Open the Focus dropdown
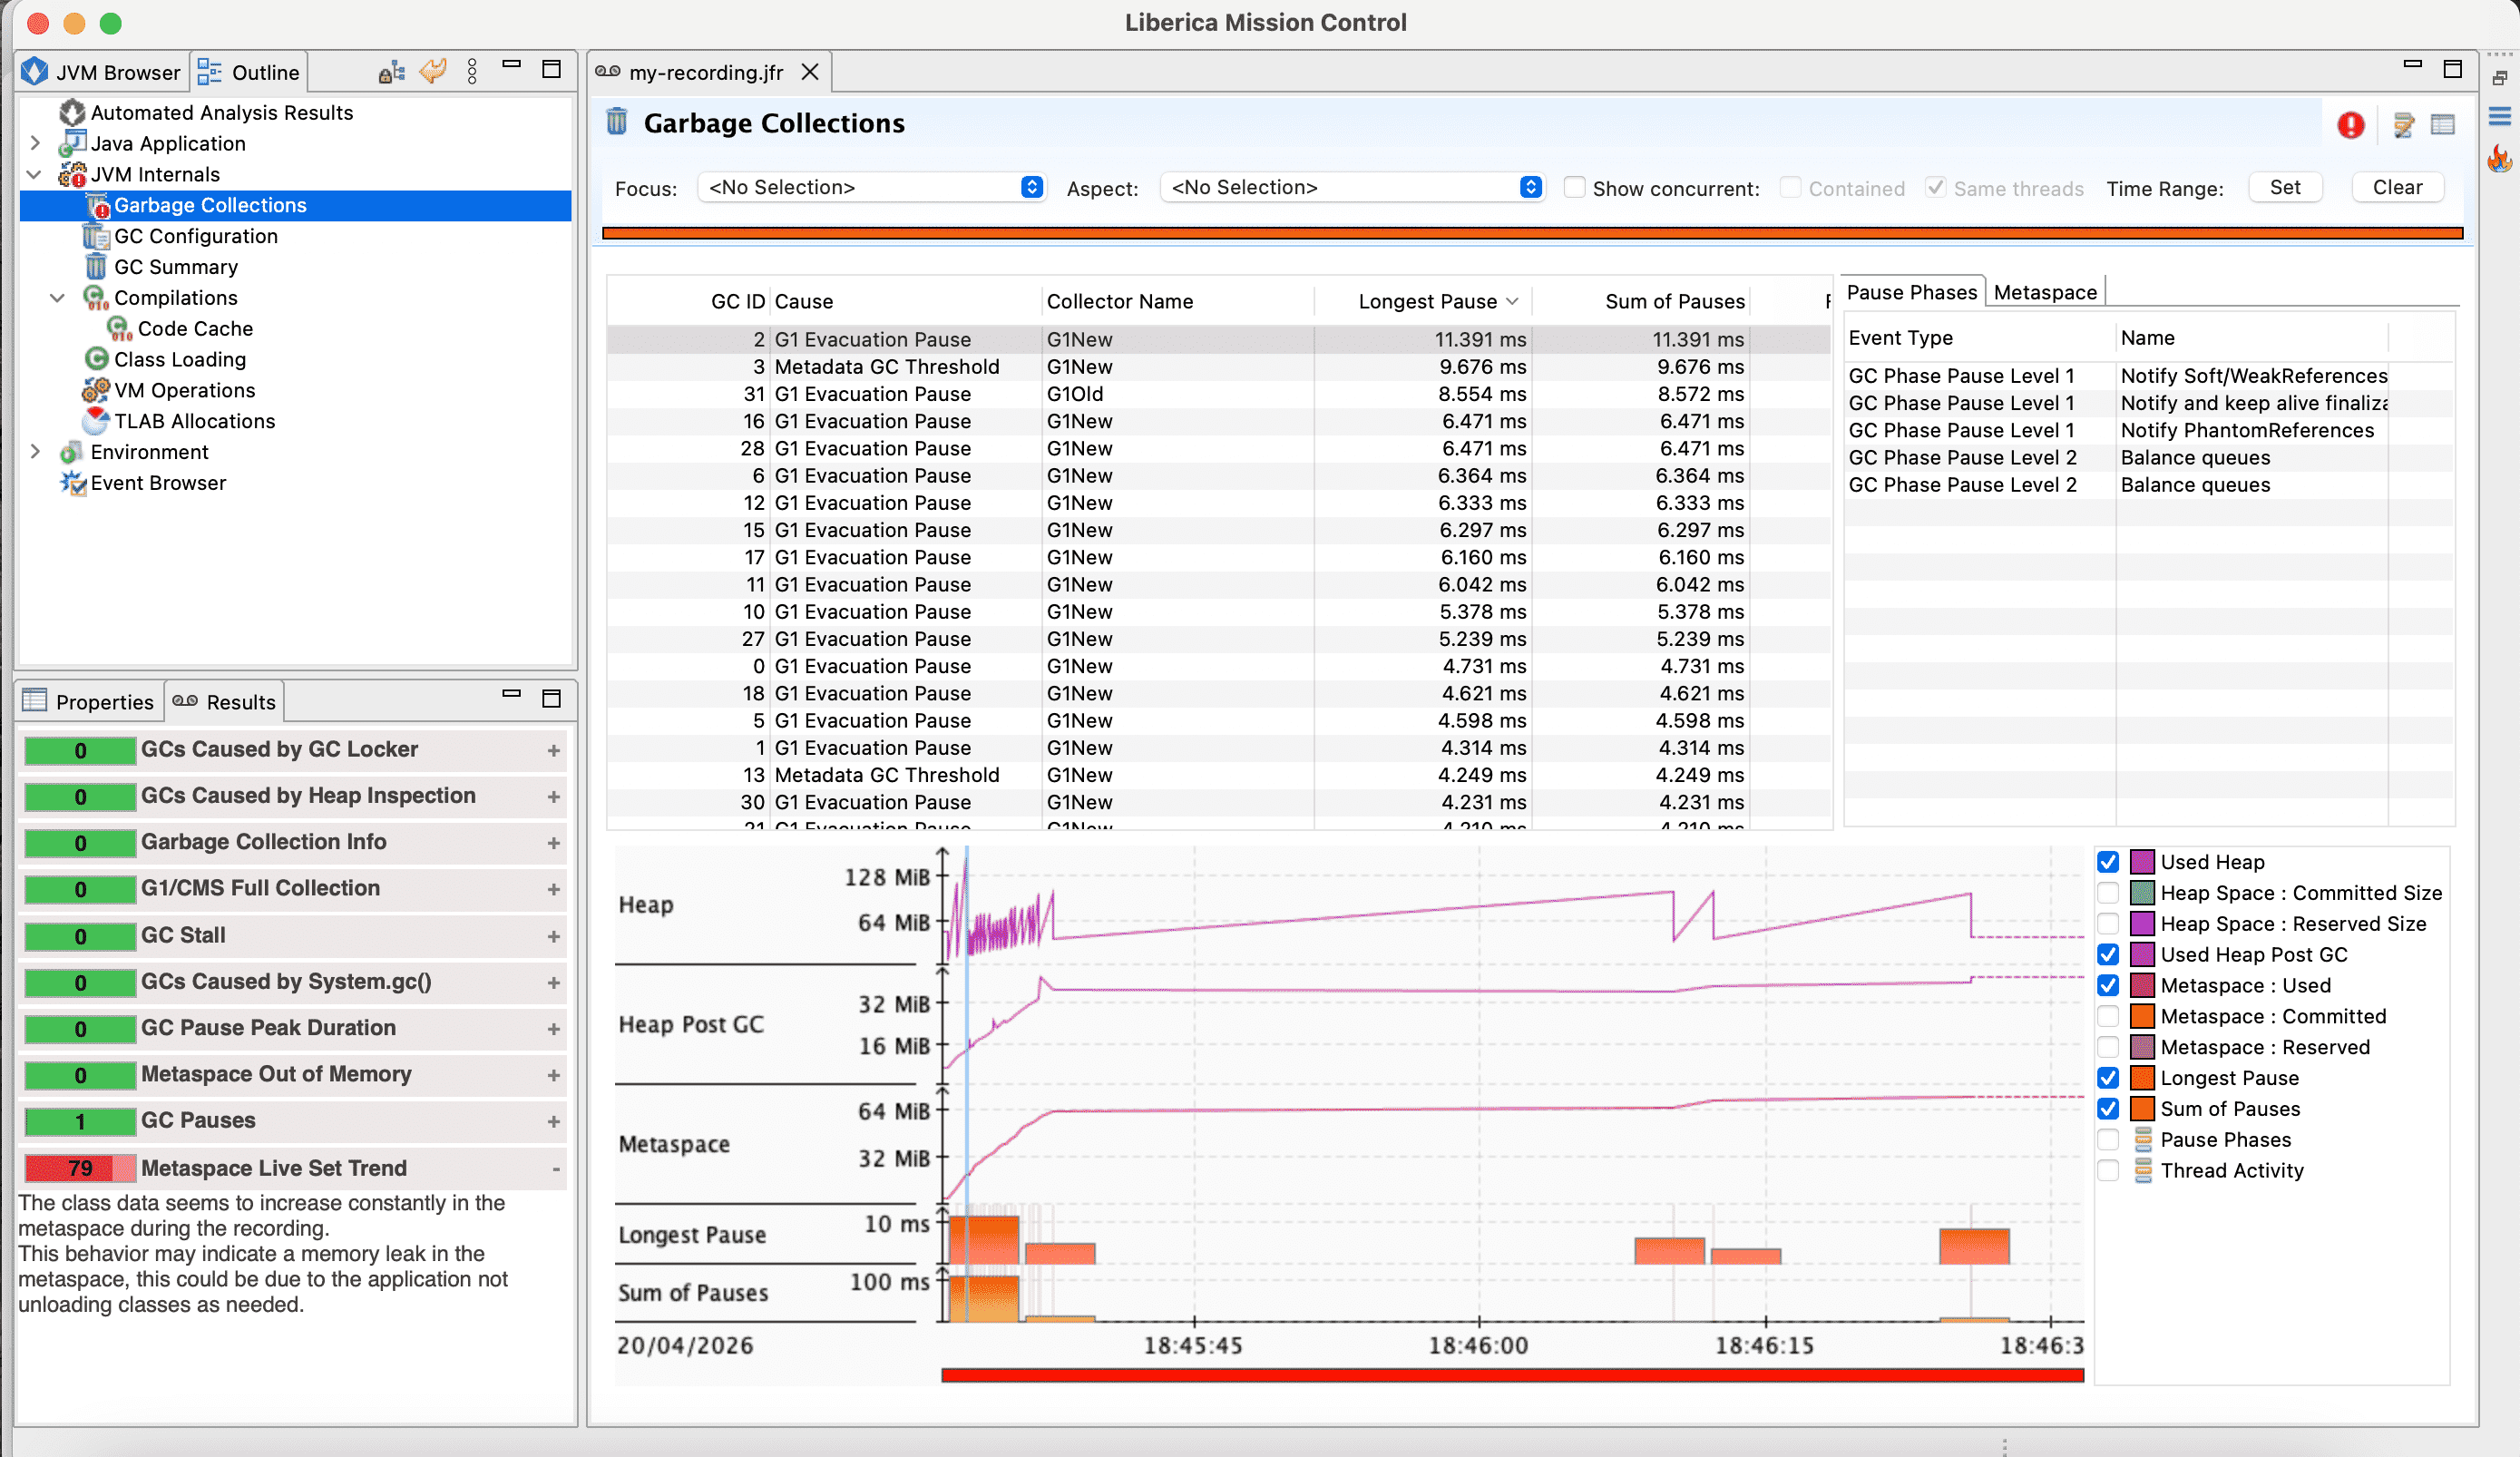Viewport: 2520px width, 1457px height. (x=872, y=188)
